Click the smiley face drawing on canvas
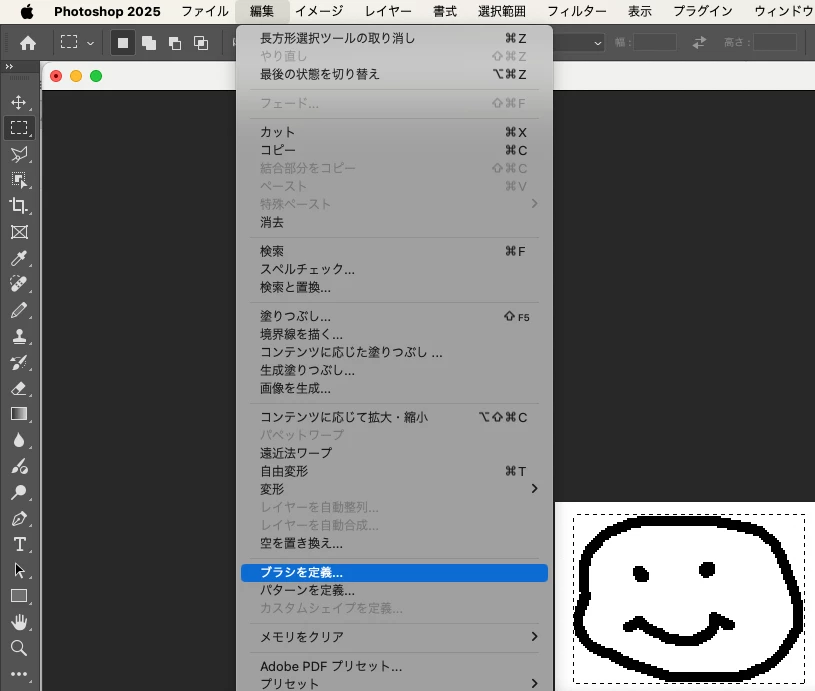The width and height of the screenshot is (815, 691). click(689, 599)
